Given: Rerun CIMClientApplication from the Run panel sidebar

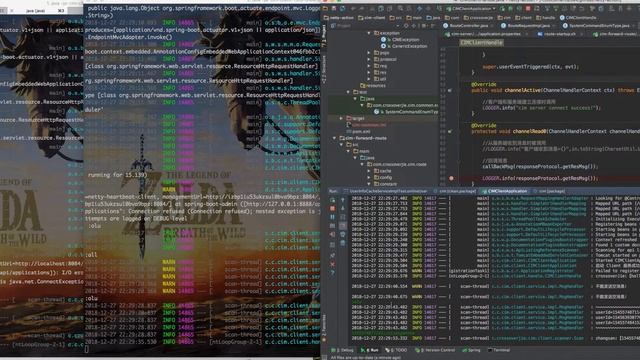Looking at the screenshot, I should coord(333,200).
